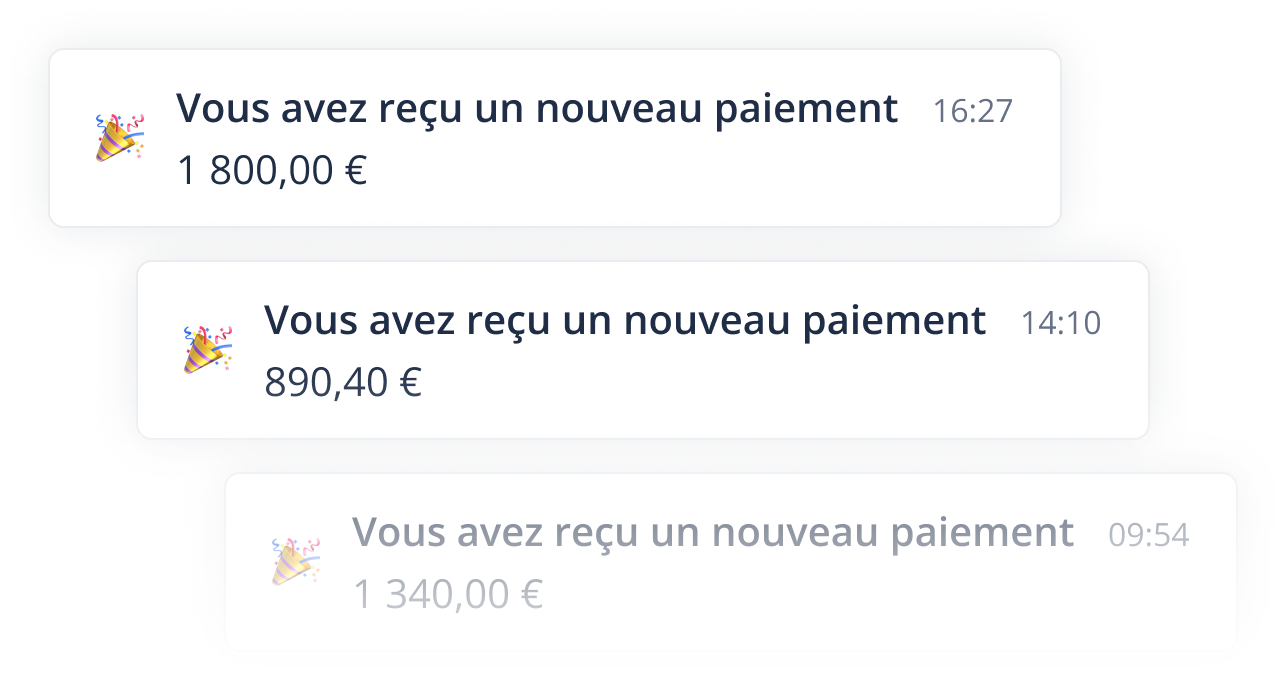The height and width of the screenshot is (700, 1286).
Task: Select the 1 340,00 € amount
Action: (x=447, y=594)
